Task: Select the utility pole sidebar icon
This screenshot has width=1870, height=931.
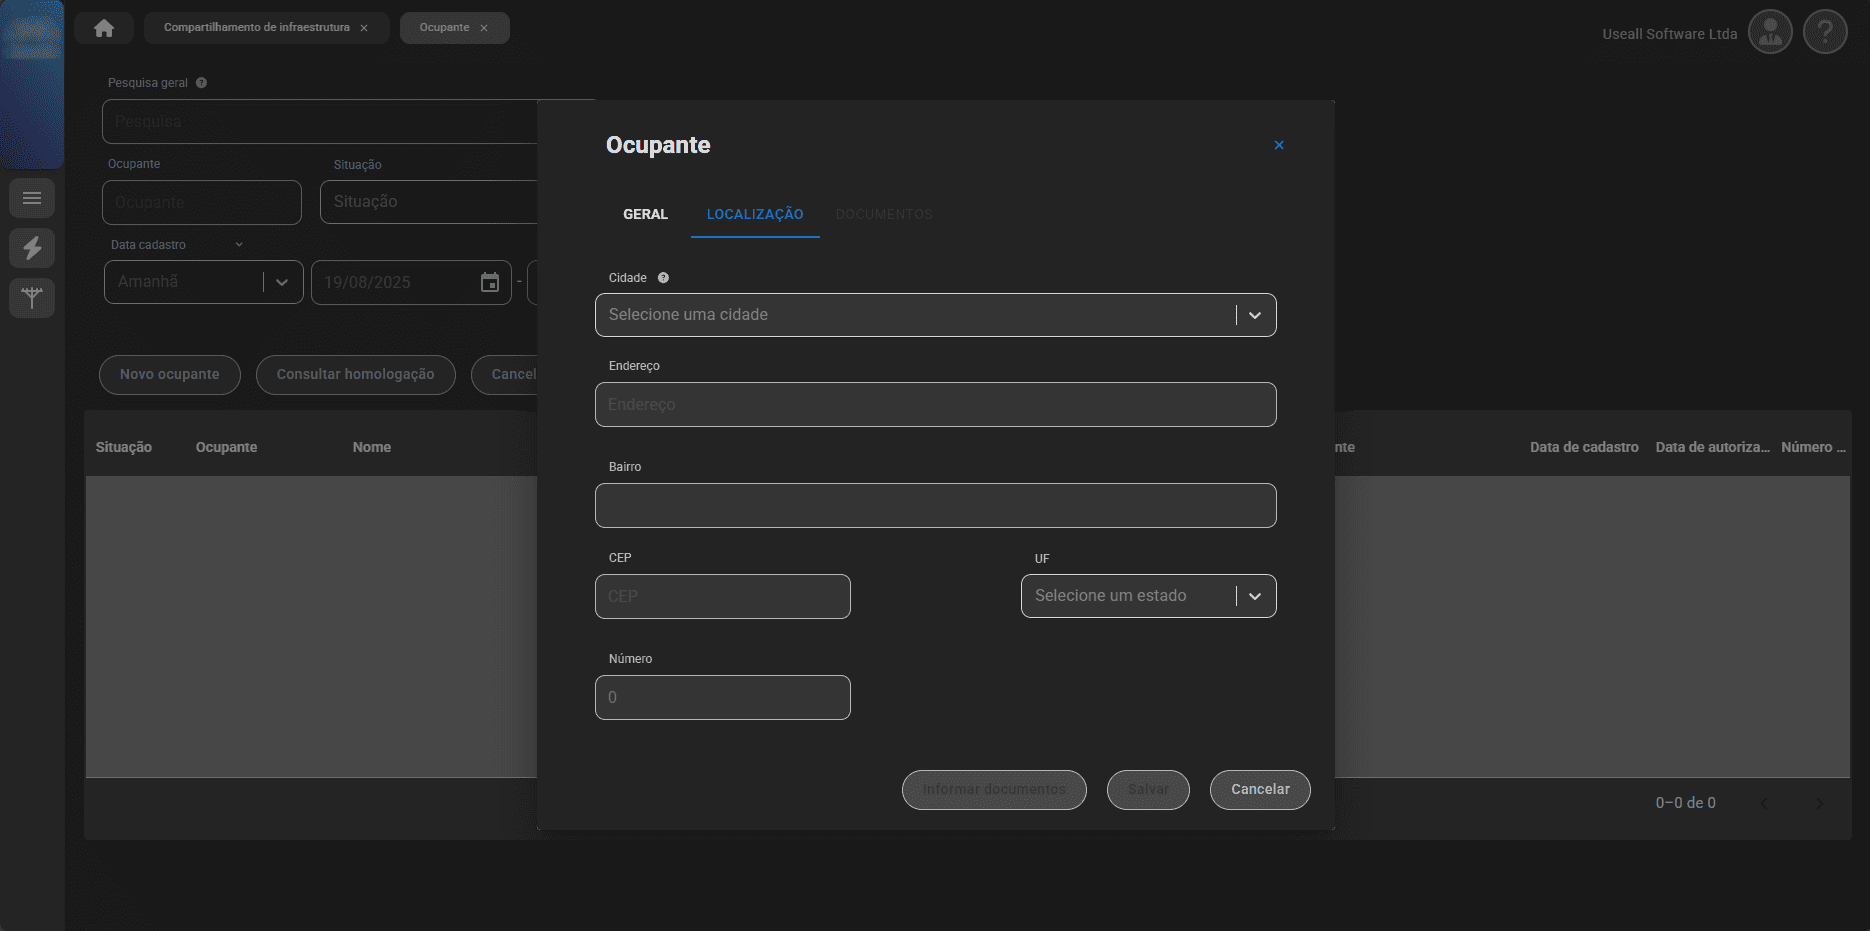Action: tap(32, 298)
